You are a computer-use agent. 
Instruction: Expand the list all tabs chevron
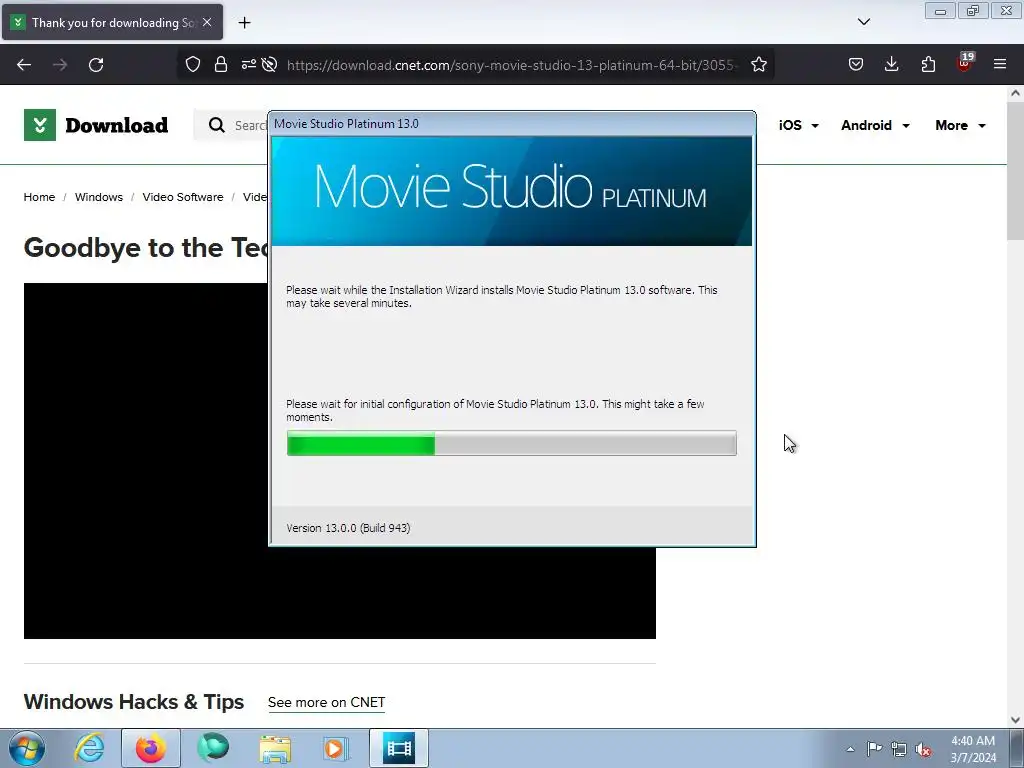tap(863, 22)
